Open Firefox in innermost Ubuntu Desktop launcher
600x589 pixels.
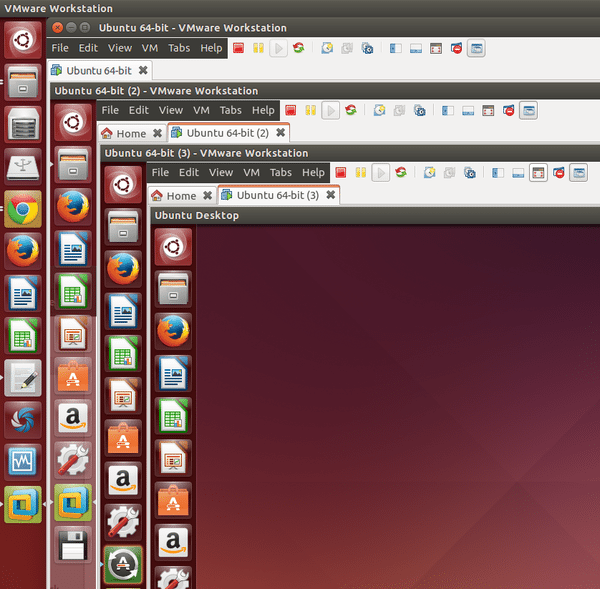tap(173, 331)
